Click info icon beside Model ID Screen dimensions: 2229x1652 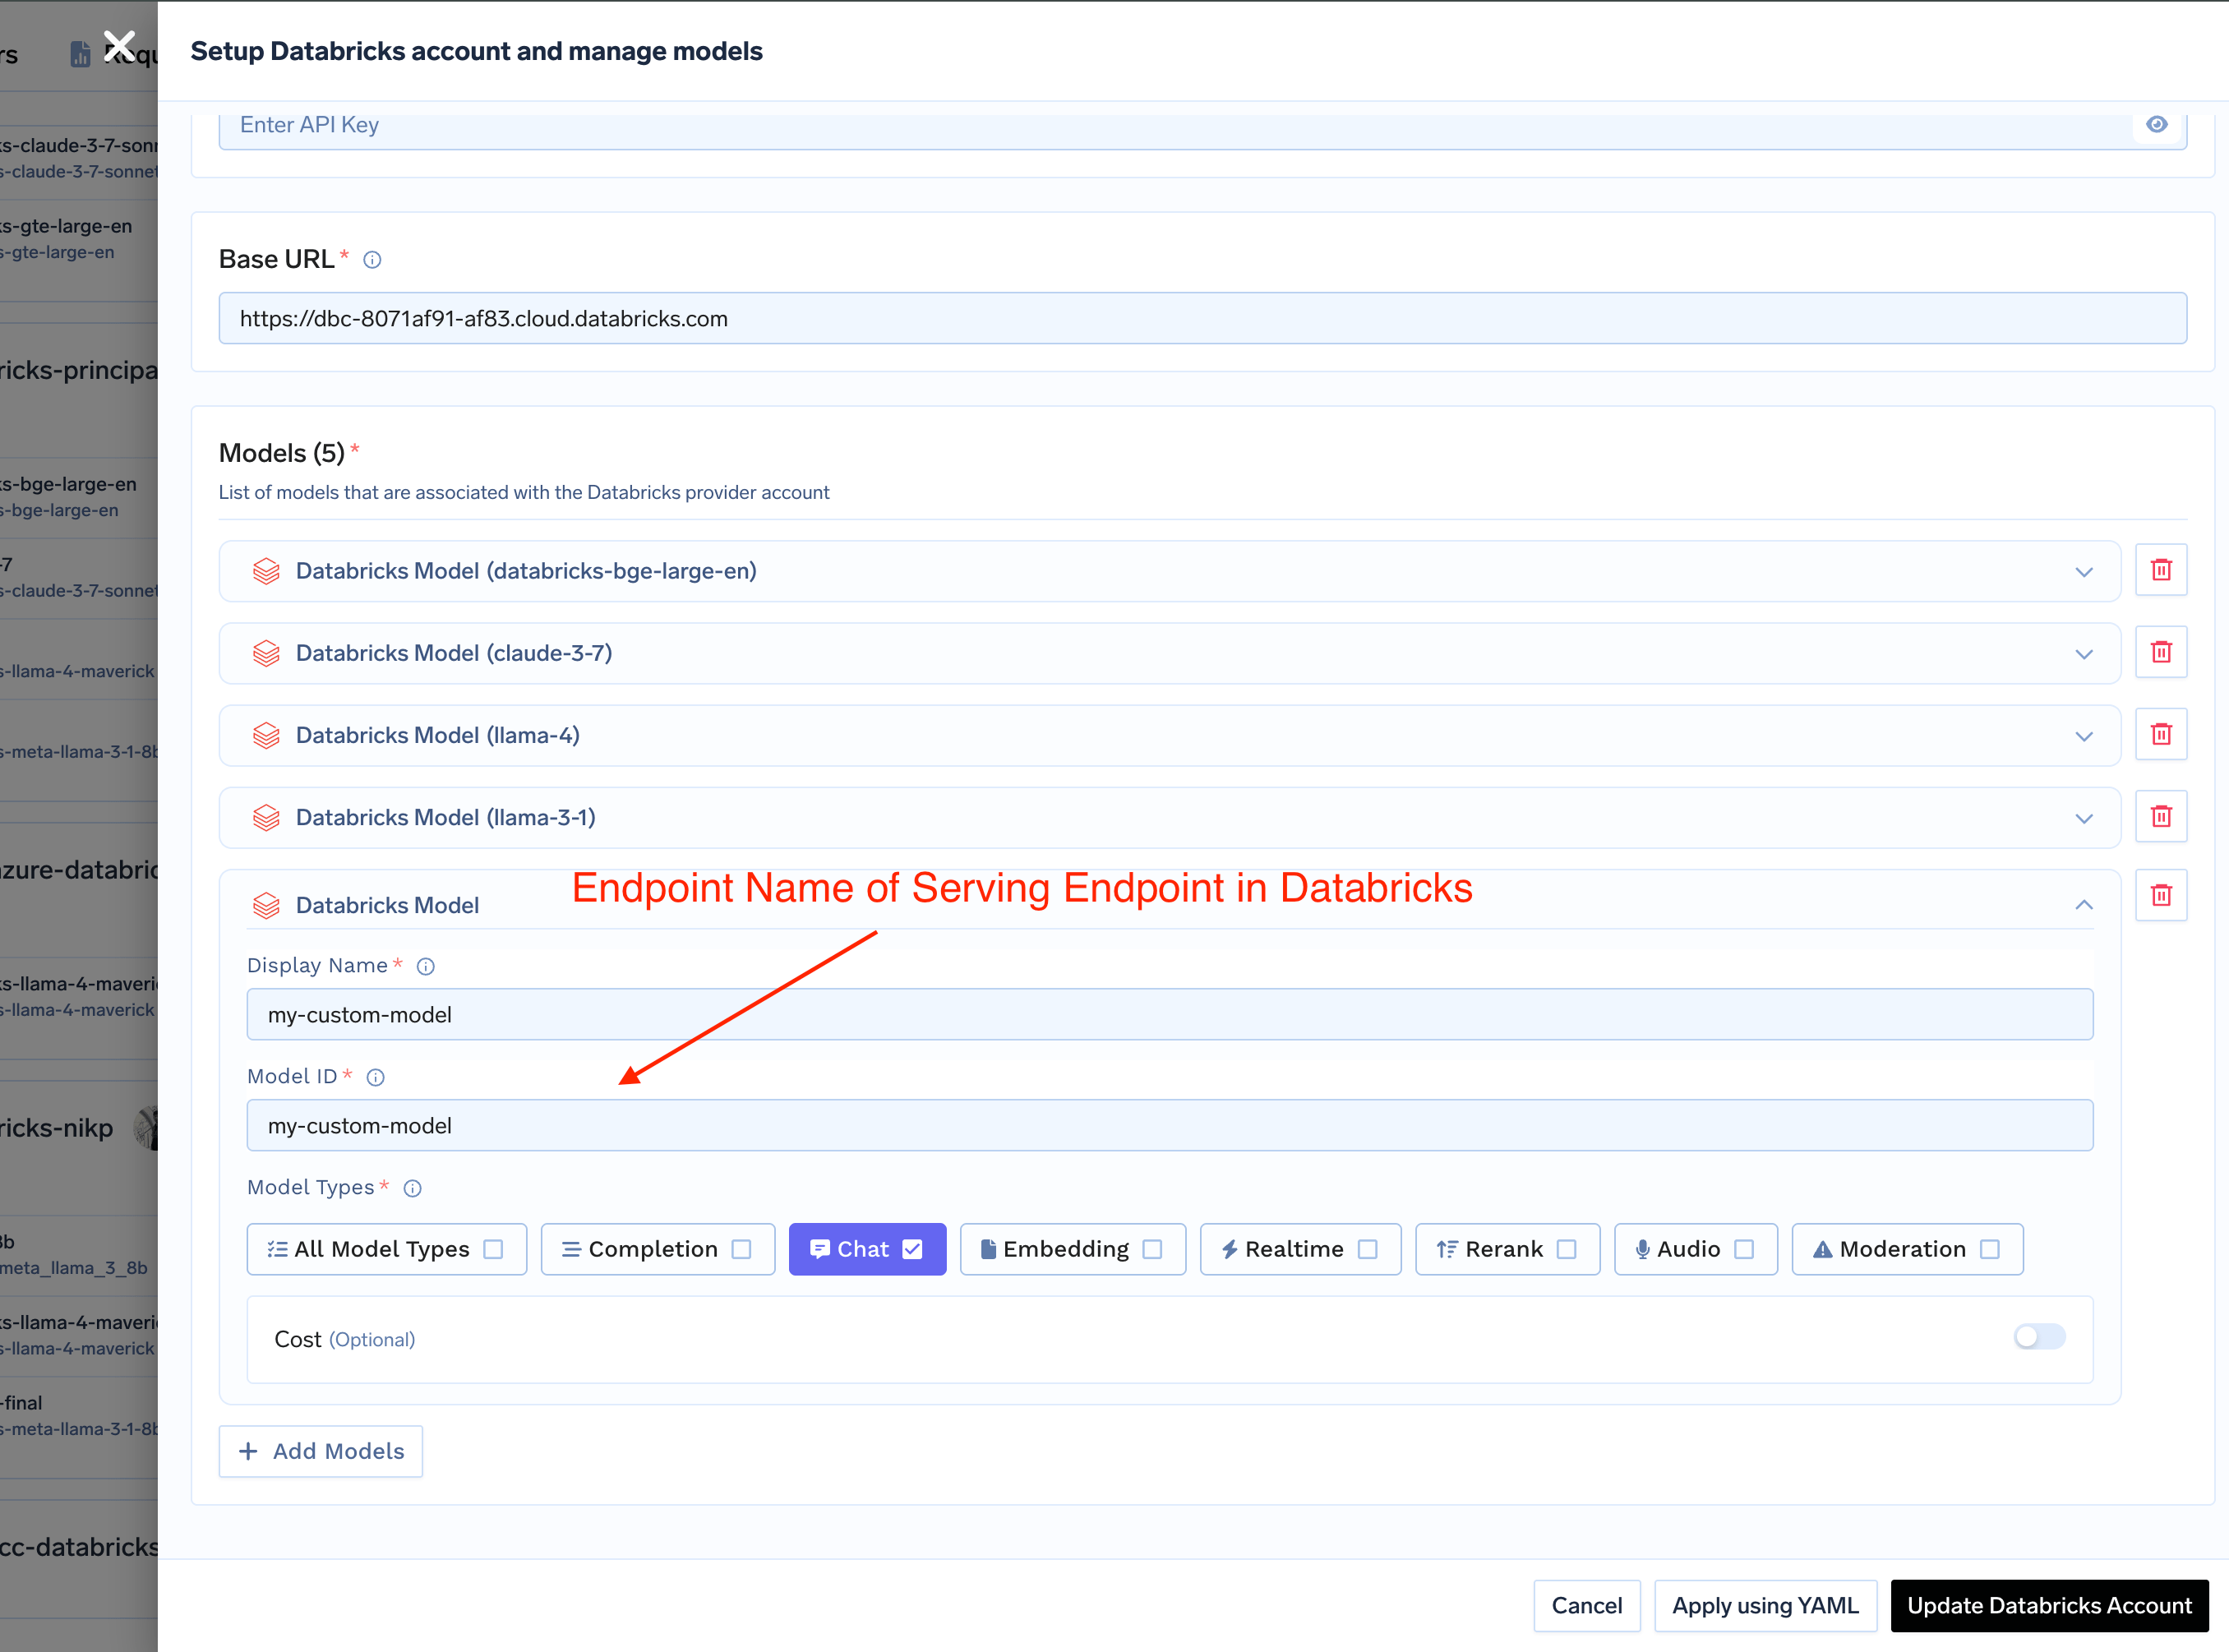coord(376,1077)
